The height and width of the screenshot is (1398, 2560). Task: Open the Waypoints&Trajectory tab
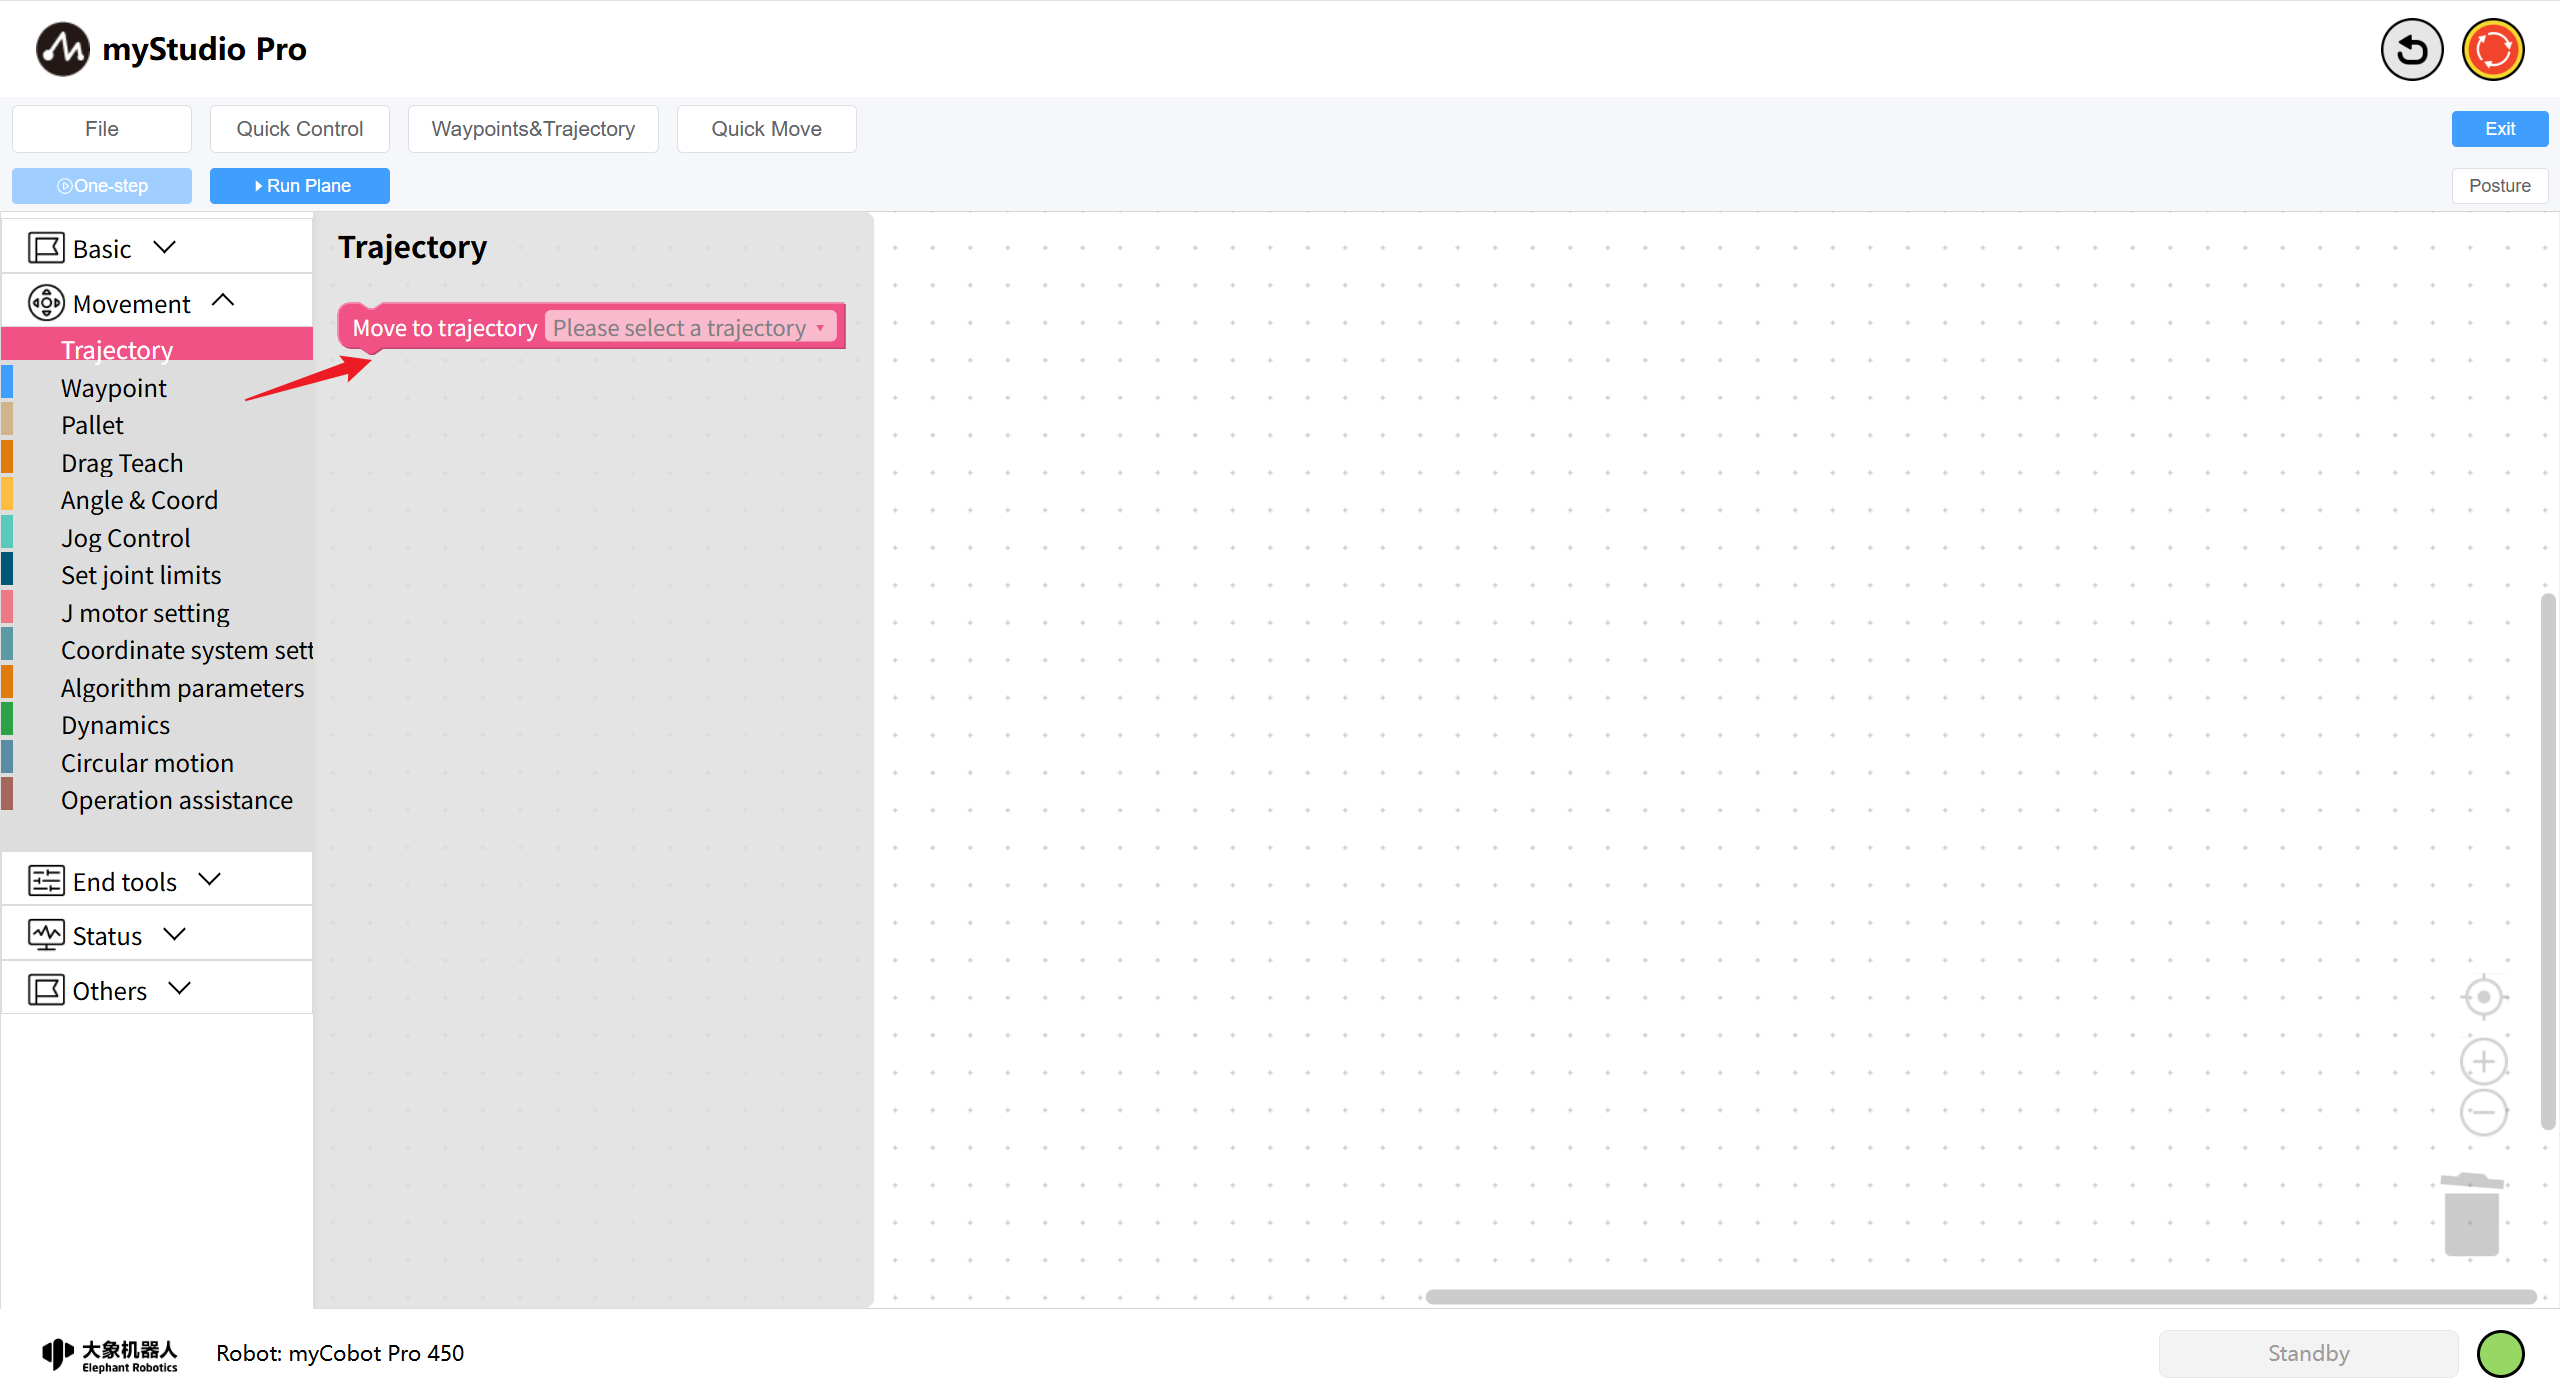[x=533, y=129]
